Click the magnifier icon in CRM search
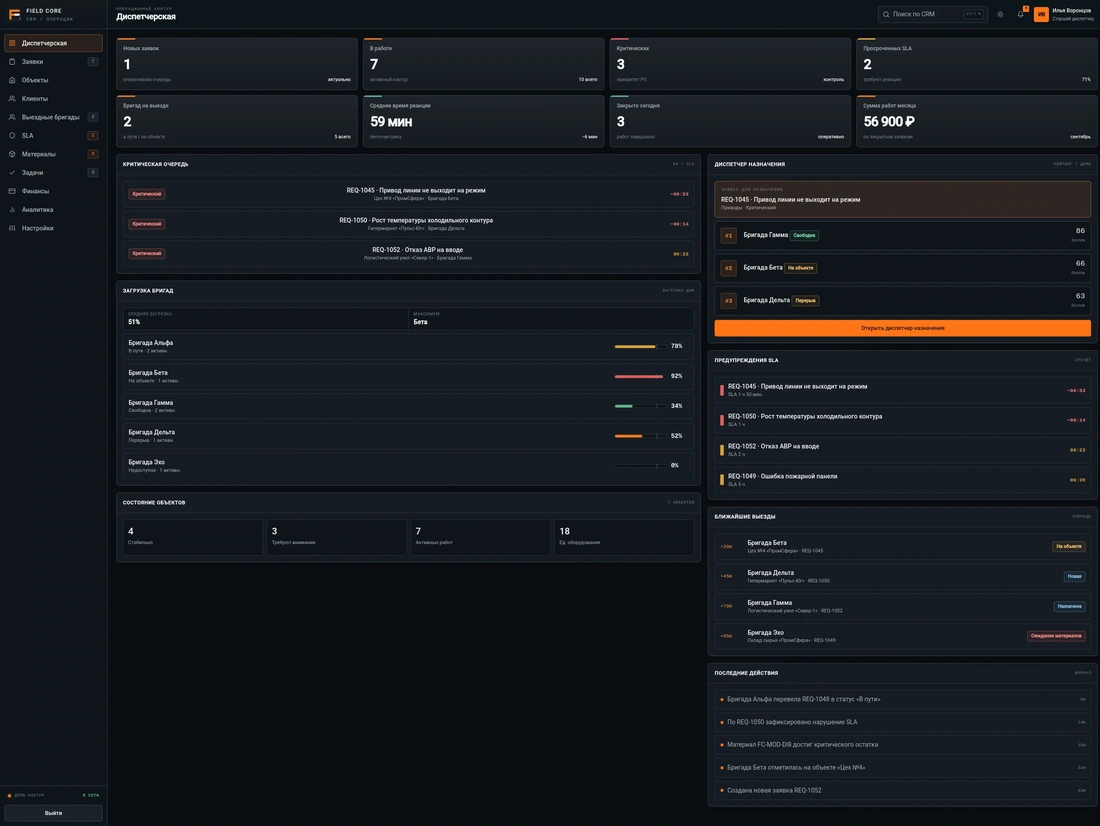The height and width of the screenshot is (826, 1100). pyautogui.click(x=886, y=14)
